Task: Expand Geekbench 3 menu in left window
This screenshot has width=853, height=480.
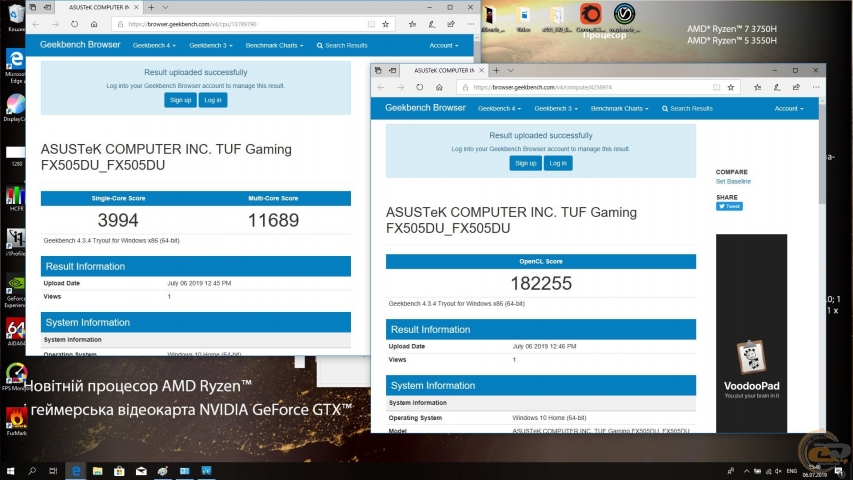Action: click(211, 46)
